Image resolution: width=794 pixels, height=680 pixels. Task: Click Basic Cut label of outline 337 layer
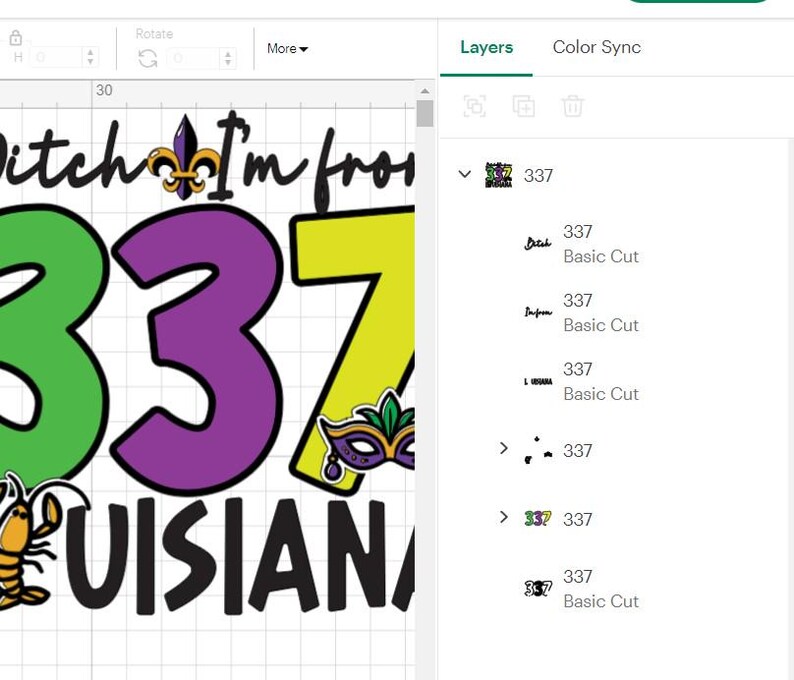[601, 601]
